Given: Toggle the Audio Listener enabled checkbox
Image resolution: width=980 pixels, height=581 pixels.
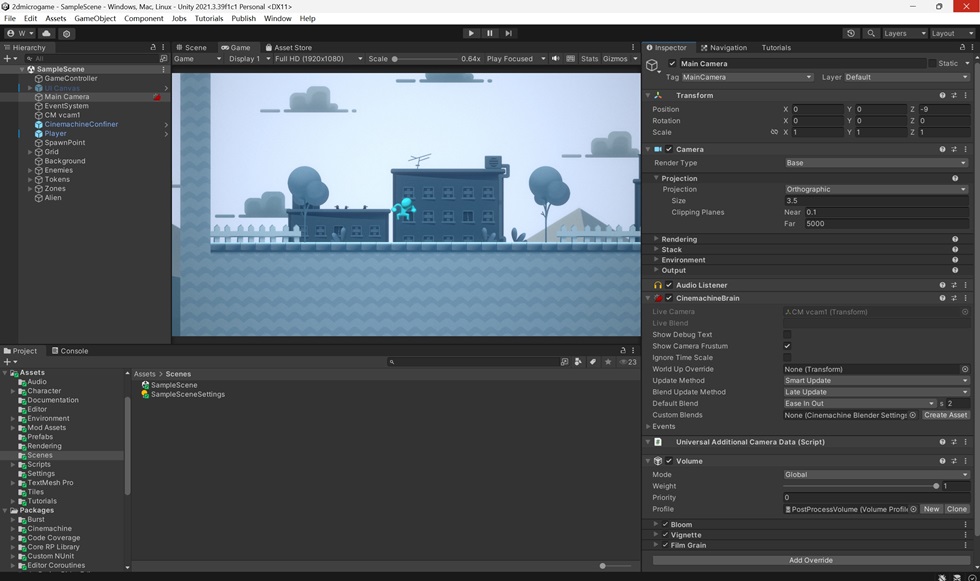Looking at the screenshot, I should tap(669, 285).
